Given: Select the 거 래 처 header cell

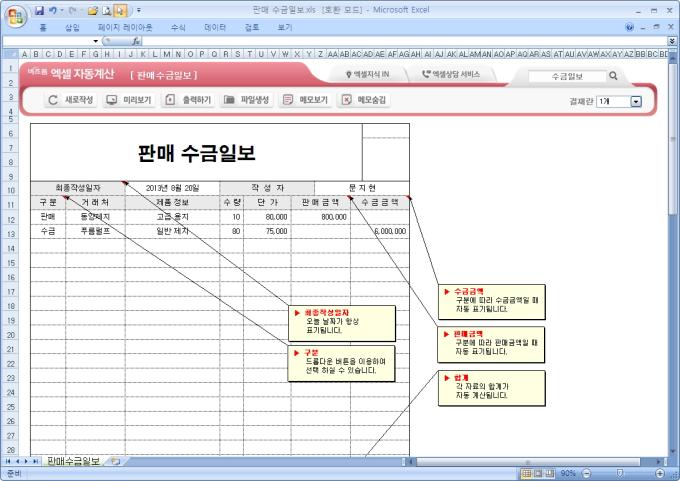Looking at the screenshot, I should 95,203.
